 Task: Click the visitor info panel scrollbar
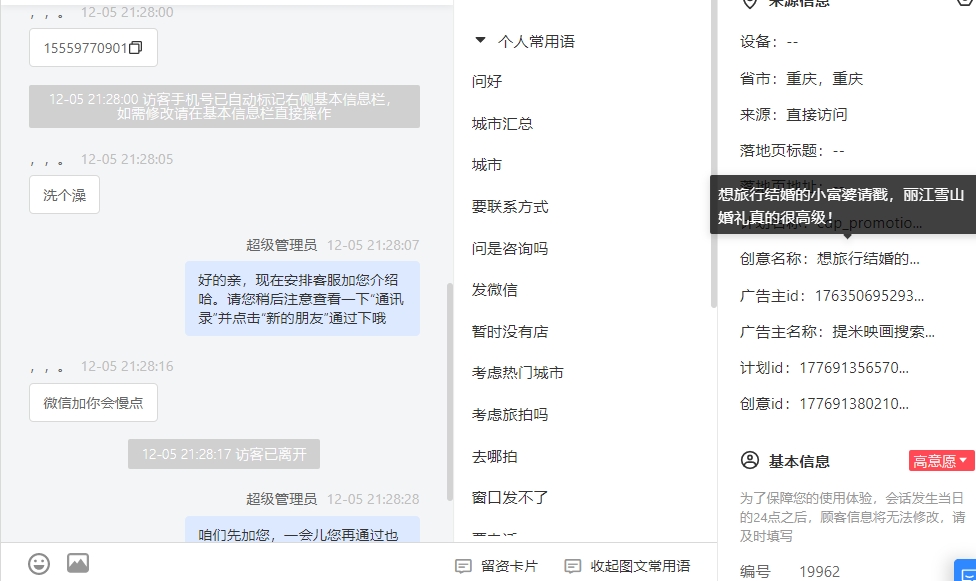[x=713, y=156]
